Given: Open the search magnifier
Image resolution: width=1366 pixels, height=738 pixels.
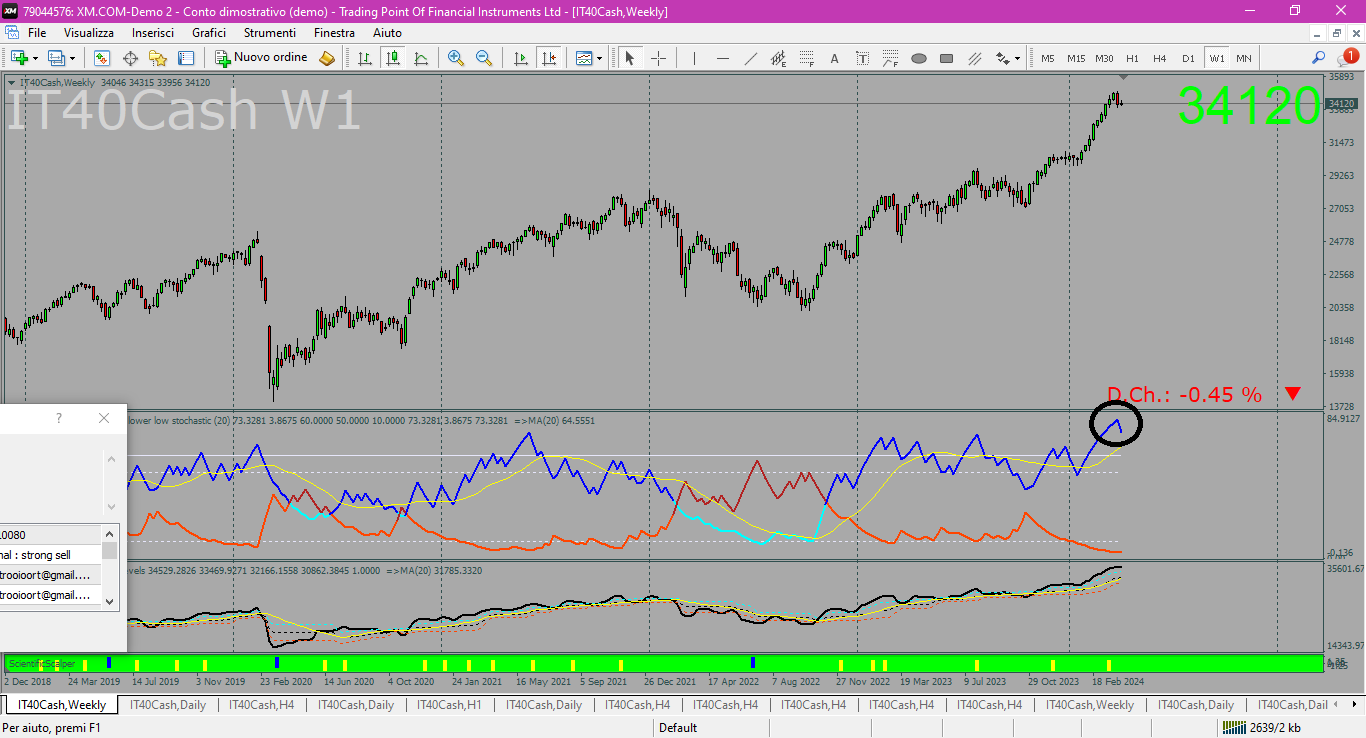Looking at the screenshot, I should [1319, 58].
